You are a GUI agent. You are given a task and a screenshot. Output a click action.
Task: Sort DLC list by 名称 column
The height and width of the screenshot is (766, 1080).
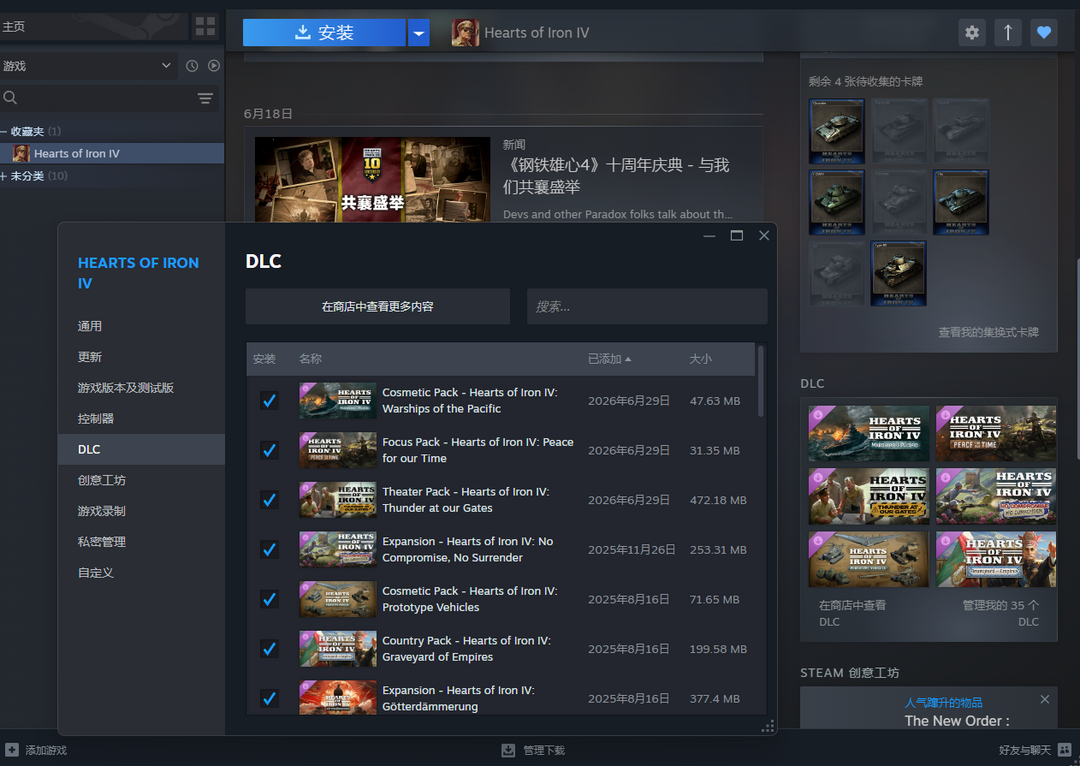pyautogui.click(x=310, y=358)
